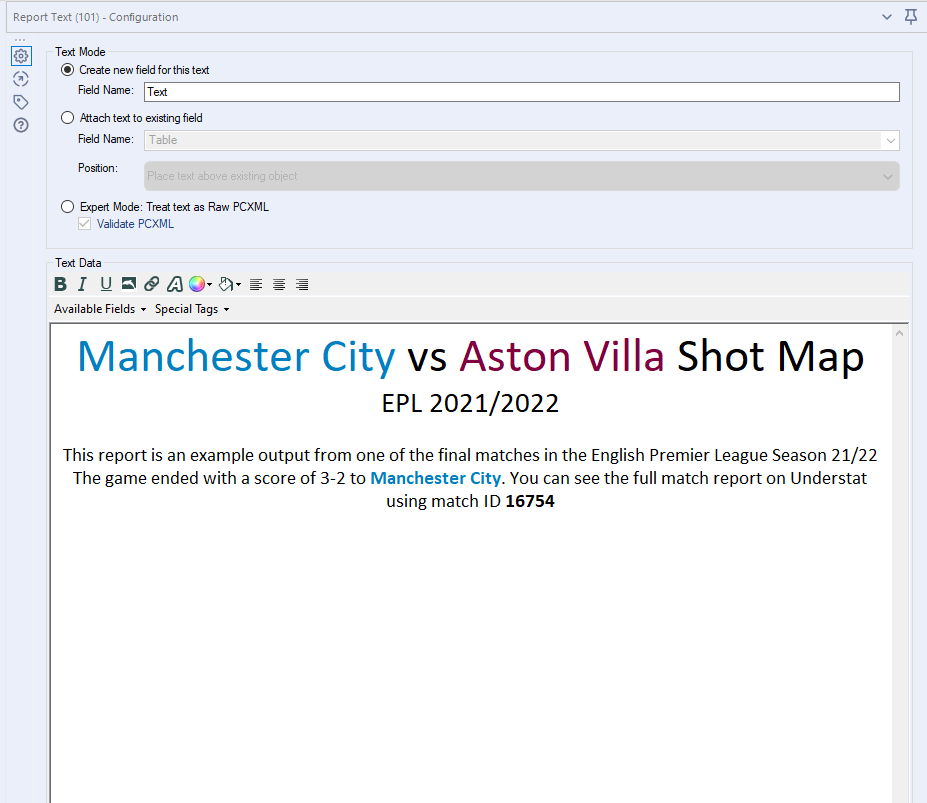Insert an image into the text
The image size is (927, 803).
coord(129,285)
